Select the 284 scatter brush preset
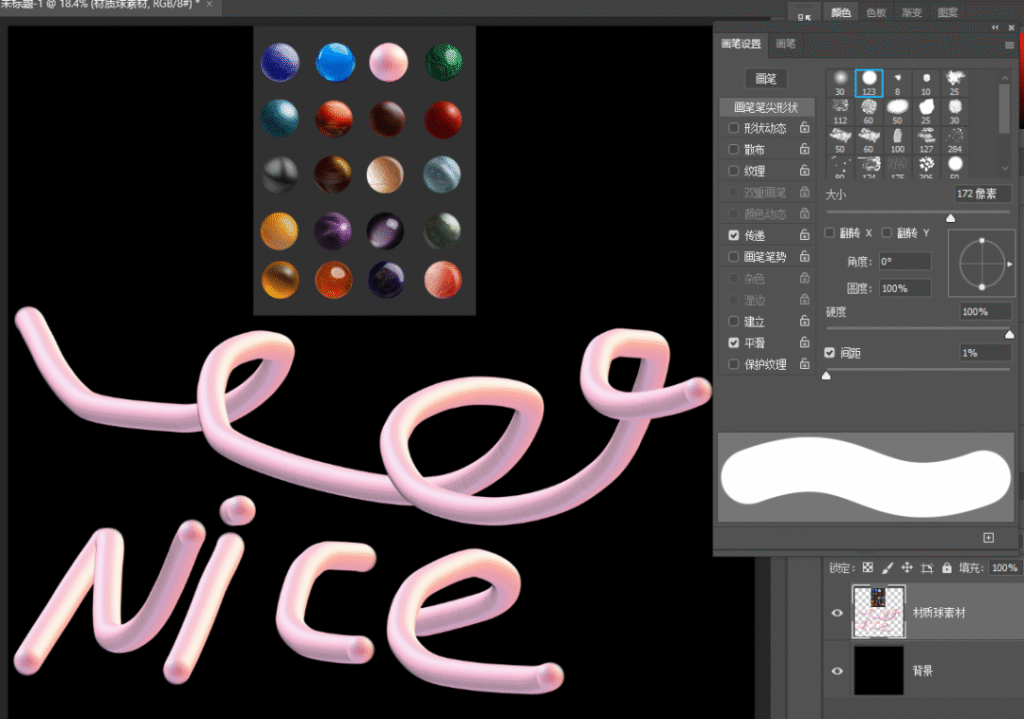Screen dimensions: 1024x719 (955, 140)
